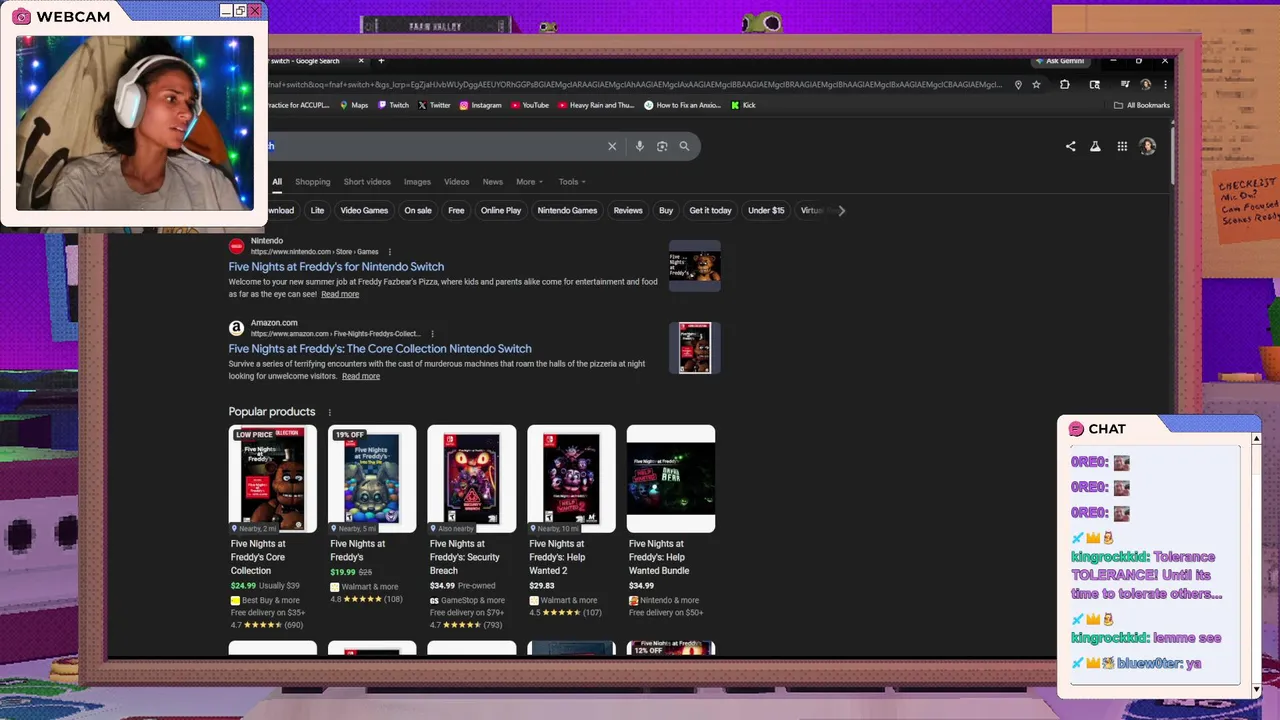Open Security Breach product image
The image size is (1280, 720).
coord(472,479)
